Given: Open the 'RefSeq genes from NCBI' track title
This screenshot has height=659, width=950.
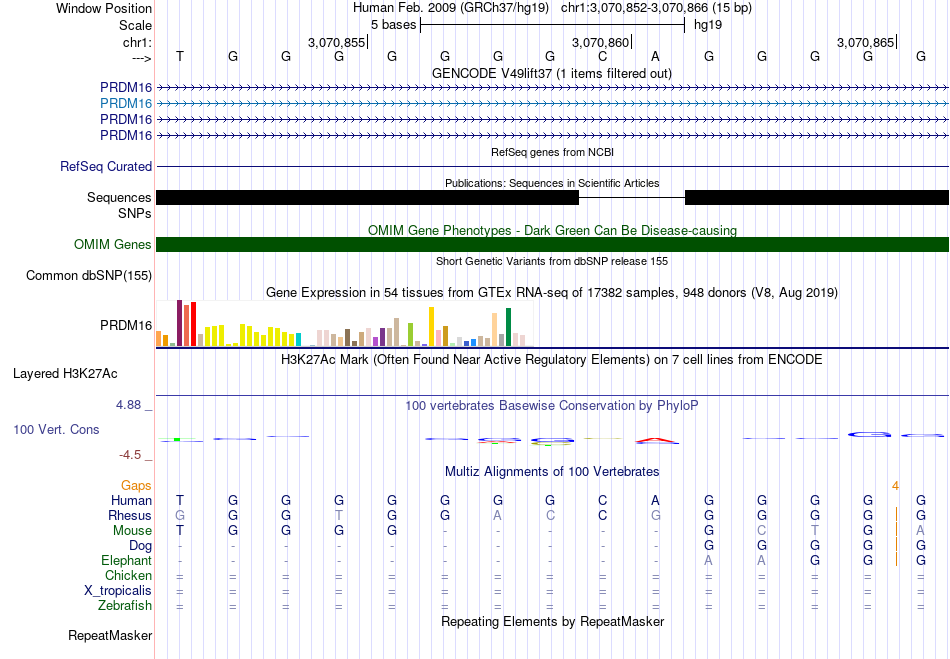Looking at the screenshot, I should [x=552, y=152].
